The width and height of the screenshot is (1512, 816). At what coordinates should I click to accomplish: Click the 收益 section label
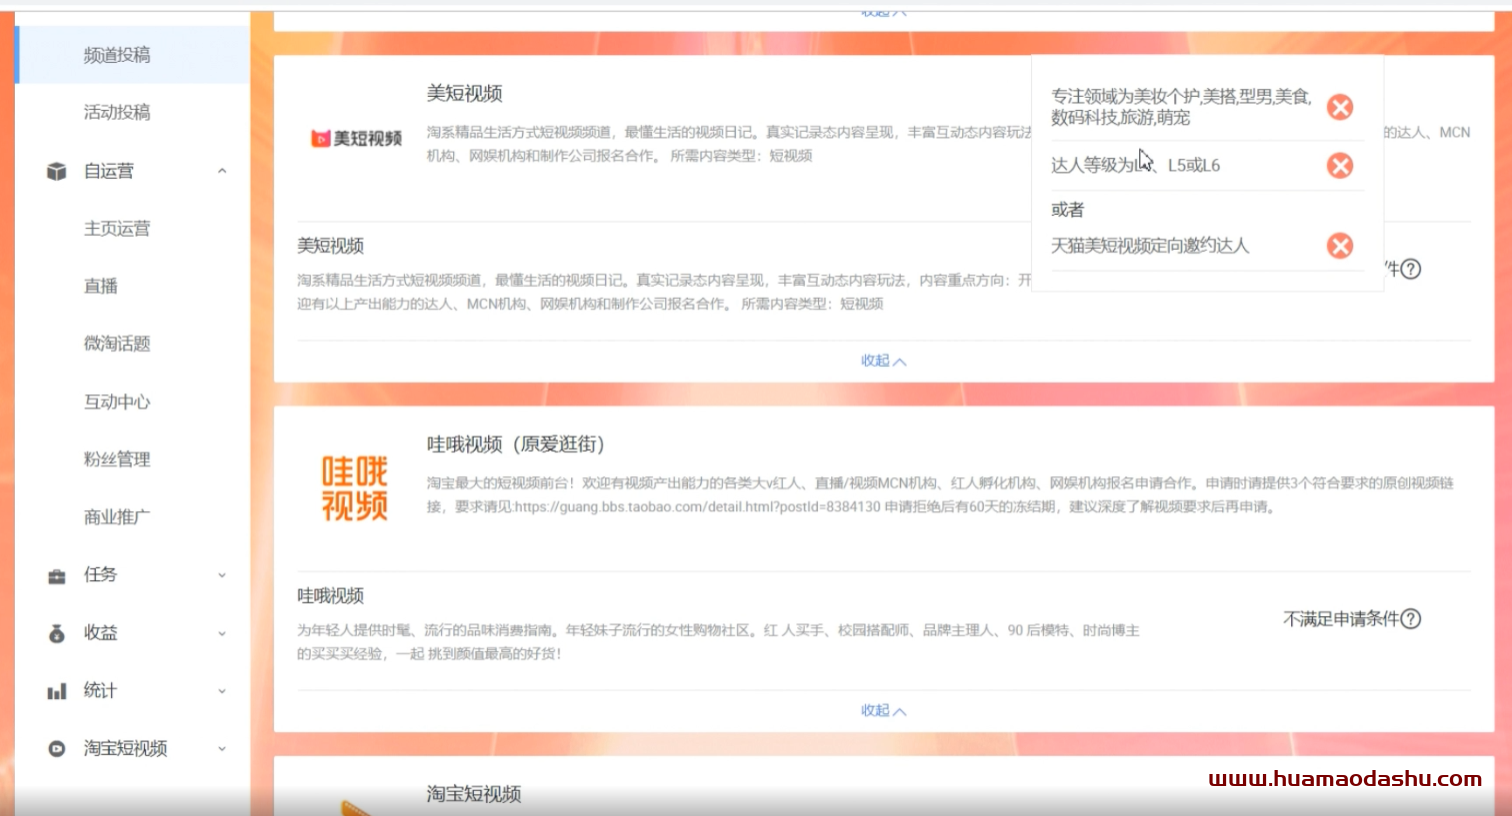tap(100, 633)
